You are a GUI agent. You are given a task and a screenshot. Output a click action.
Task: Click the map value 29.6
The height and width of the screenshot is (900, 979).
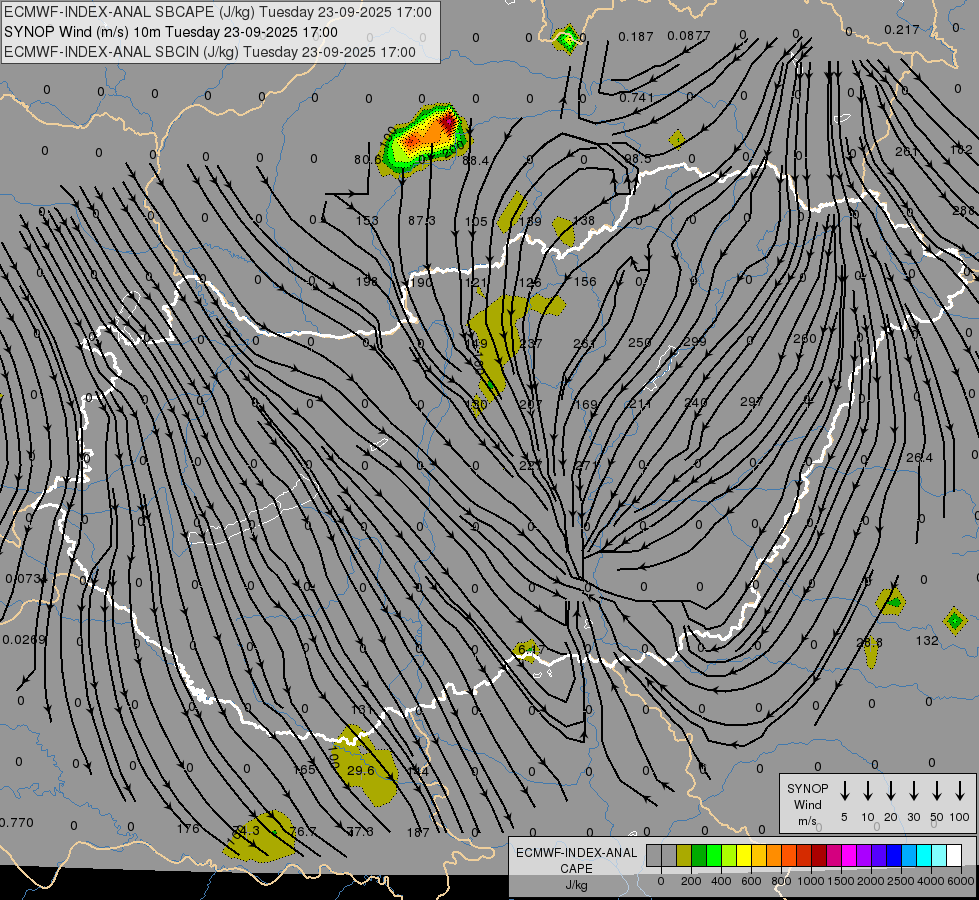click(x=360, y=770)
